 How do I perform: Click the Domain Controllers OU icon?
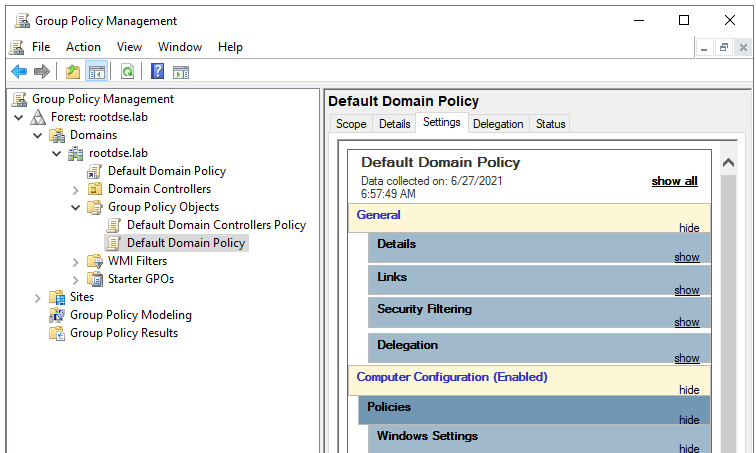coord(94,189)
